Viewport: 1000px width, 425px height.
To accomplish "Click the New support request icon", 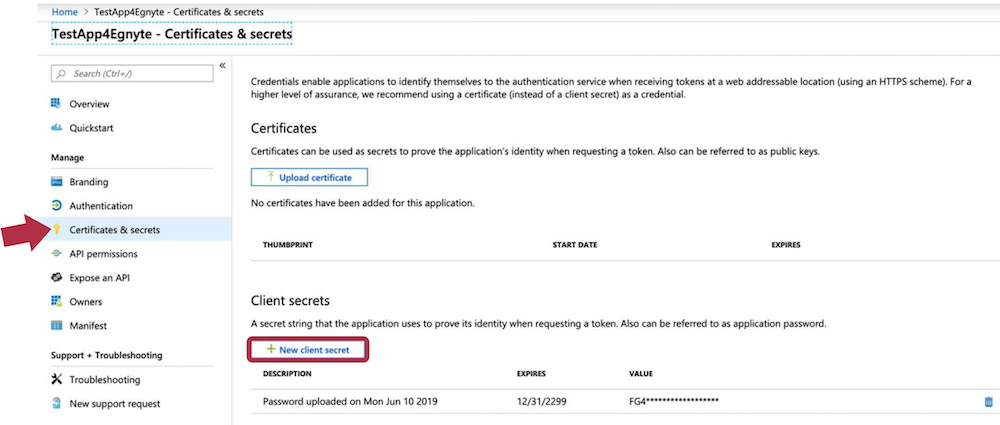I will (56, 403).
